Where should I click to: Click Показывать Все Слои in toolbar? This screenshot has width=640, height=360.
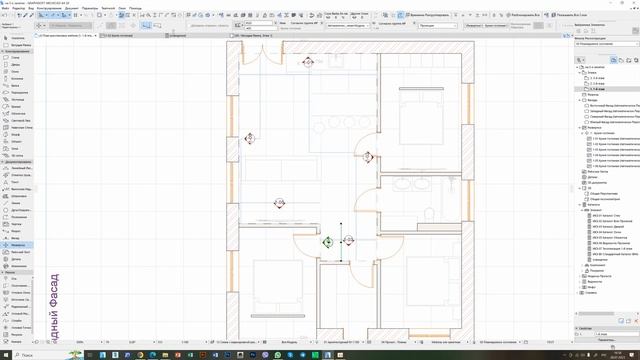click(569, 15)
